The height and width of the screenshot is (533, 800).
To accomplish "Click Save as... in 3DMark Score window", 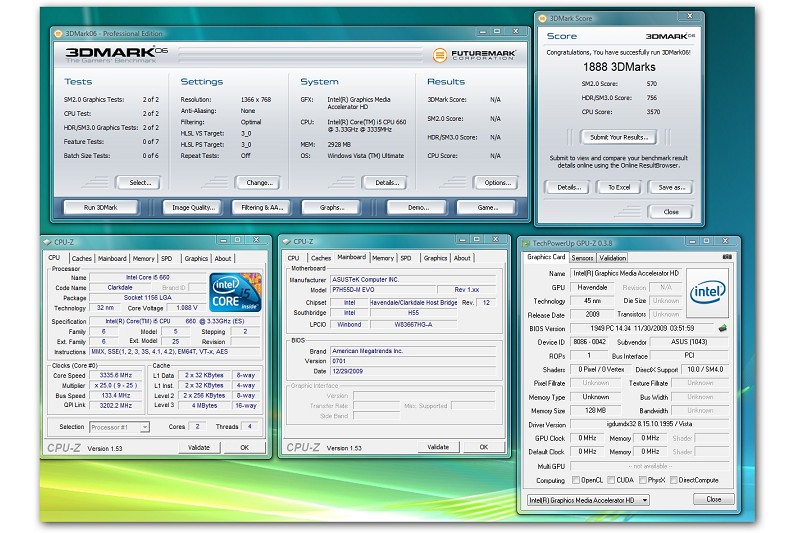I will click(x=670, y=187).
